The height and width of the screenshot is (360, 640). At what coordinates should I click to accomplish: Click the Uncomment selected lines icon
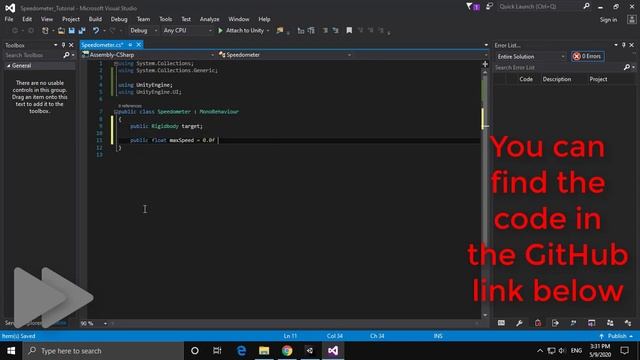pos(335,31)
